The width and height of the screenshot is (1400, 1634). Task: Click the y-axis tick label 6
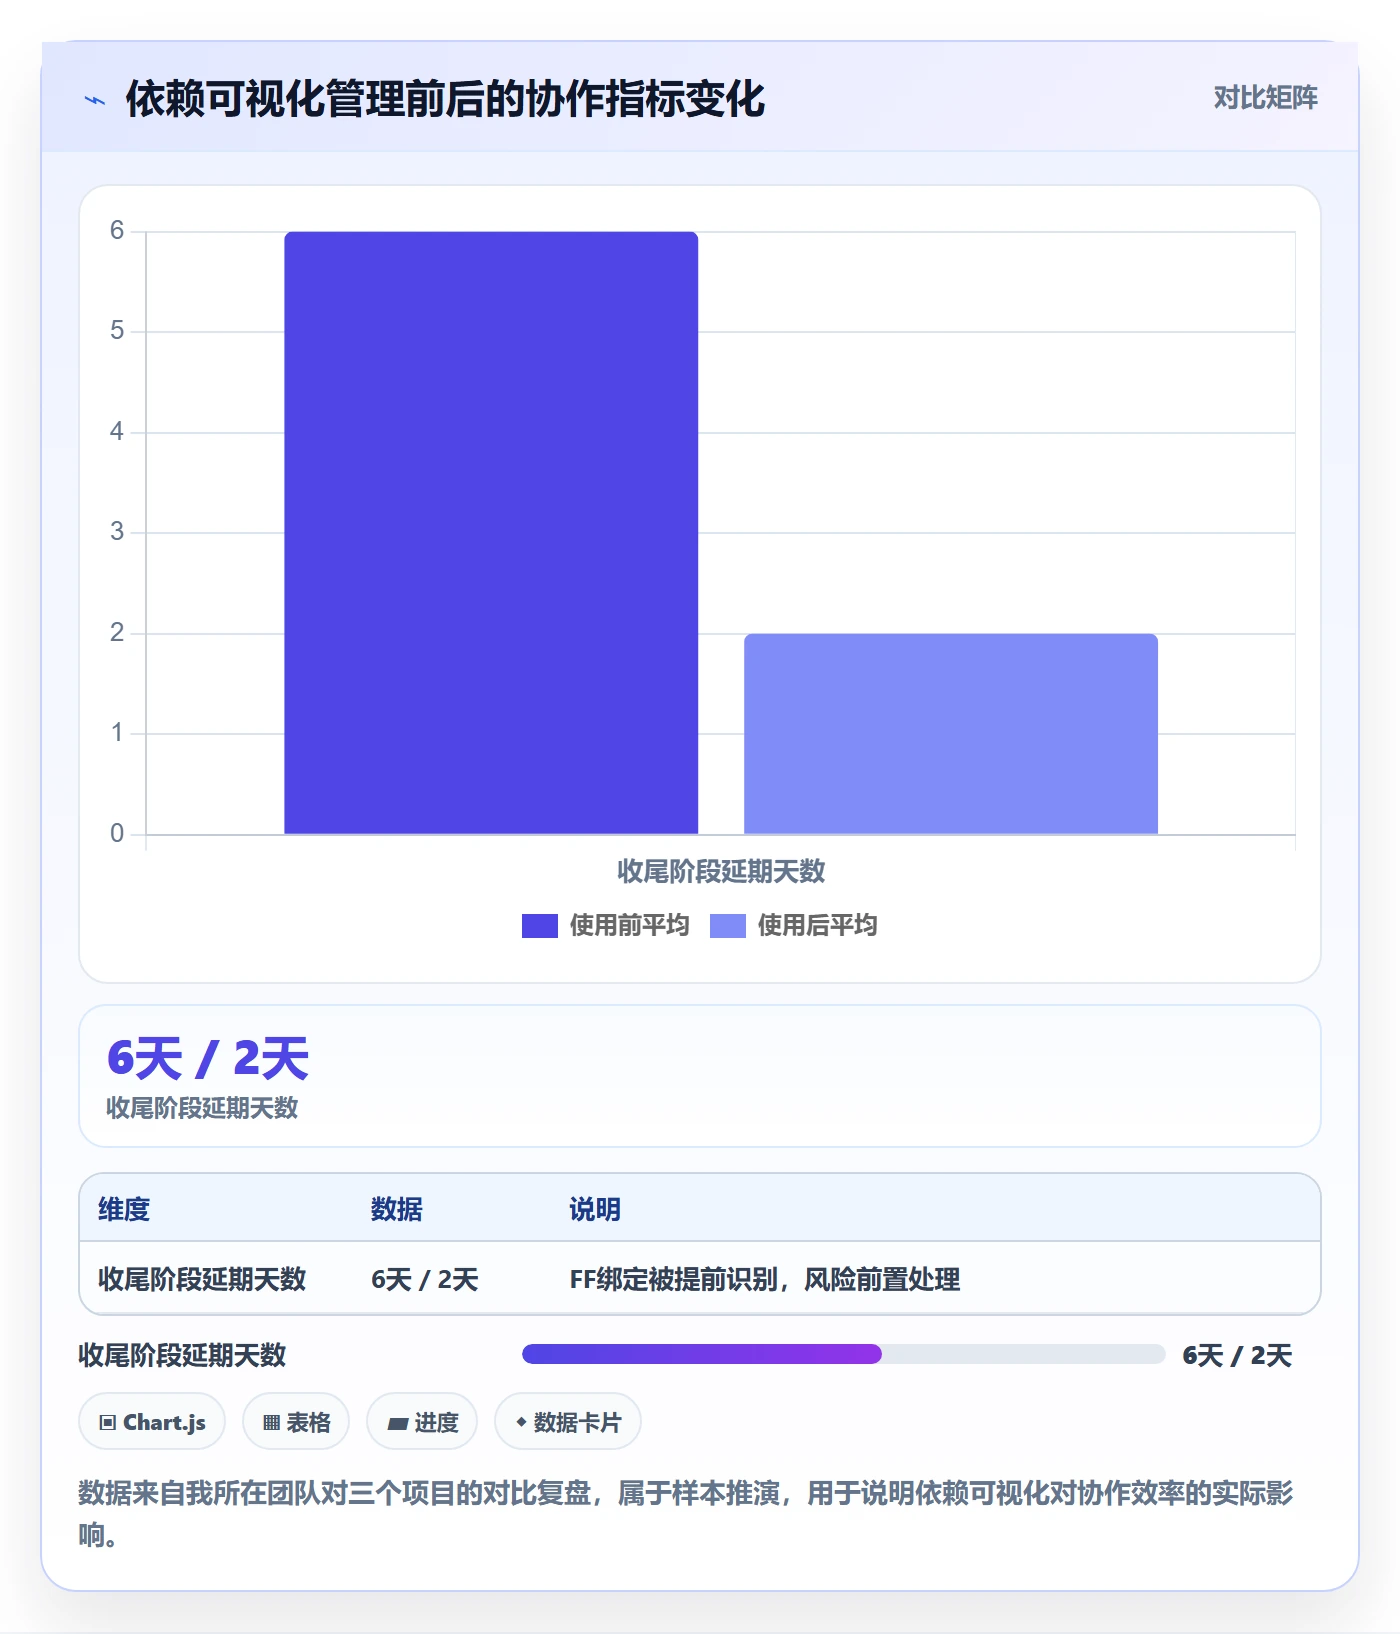coord(117,231)
